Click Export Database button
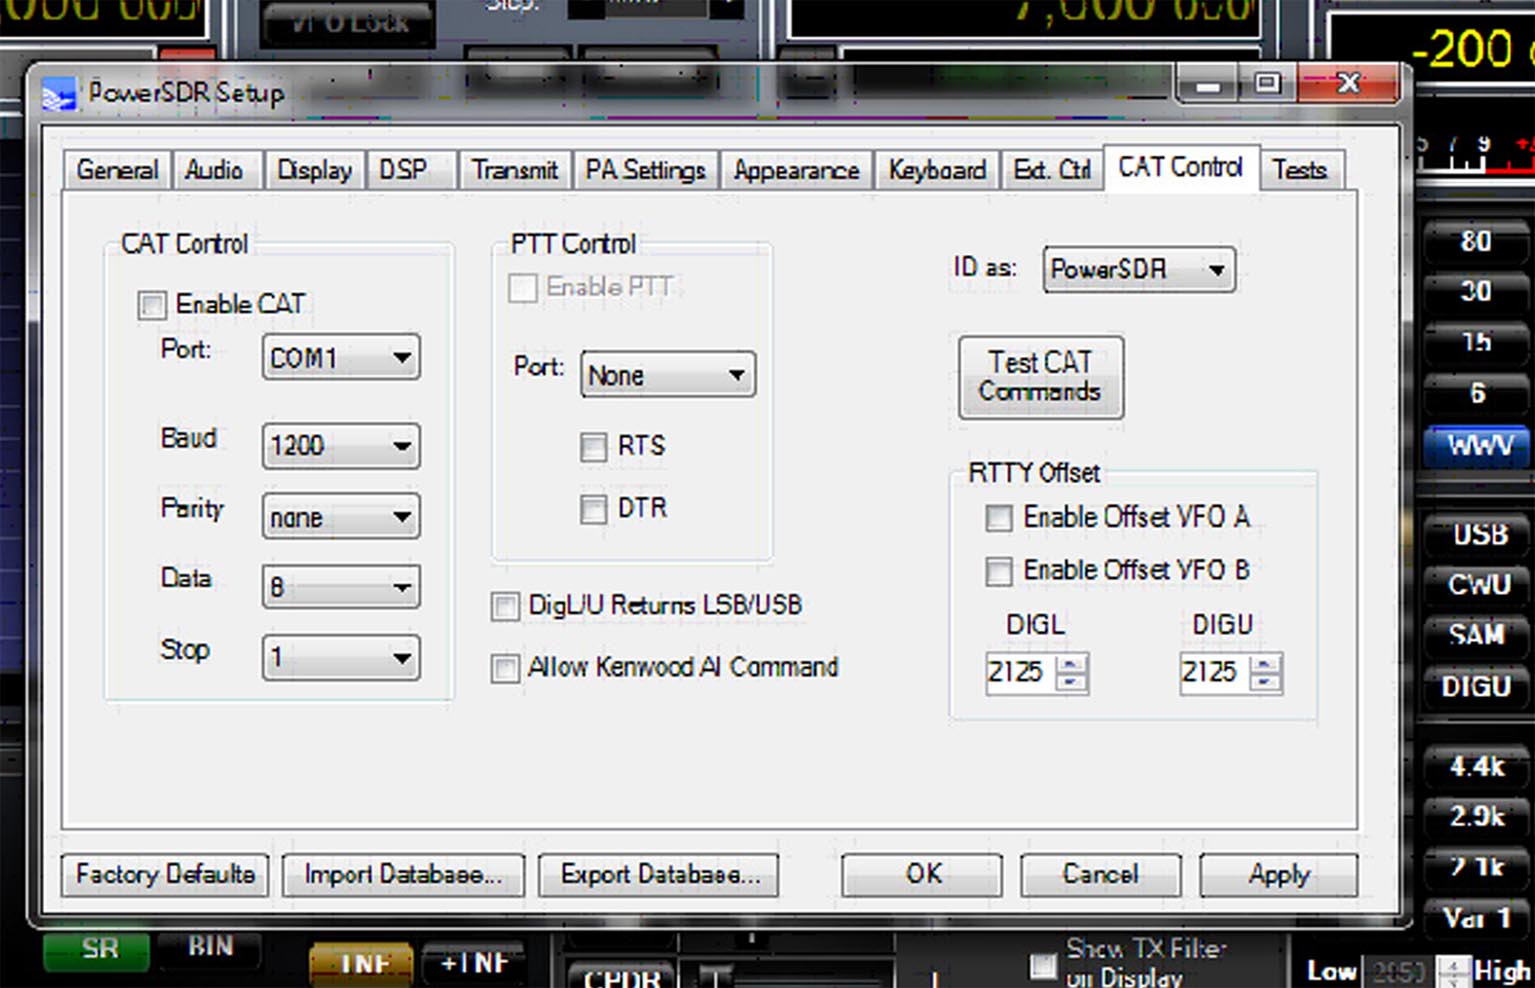 (x=659, y=875)
